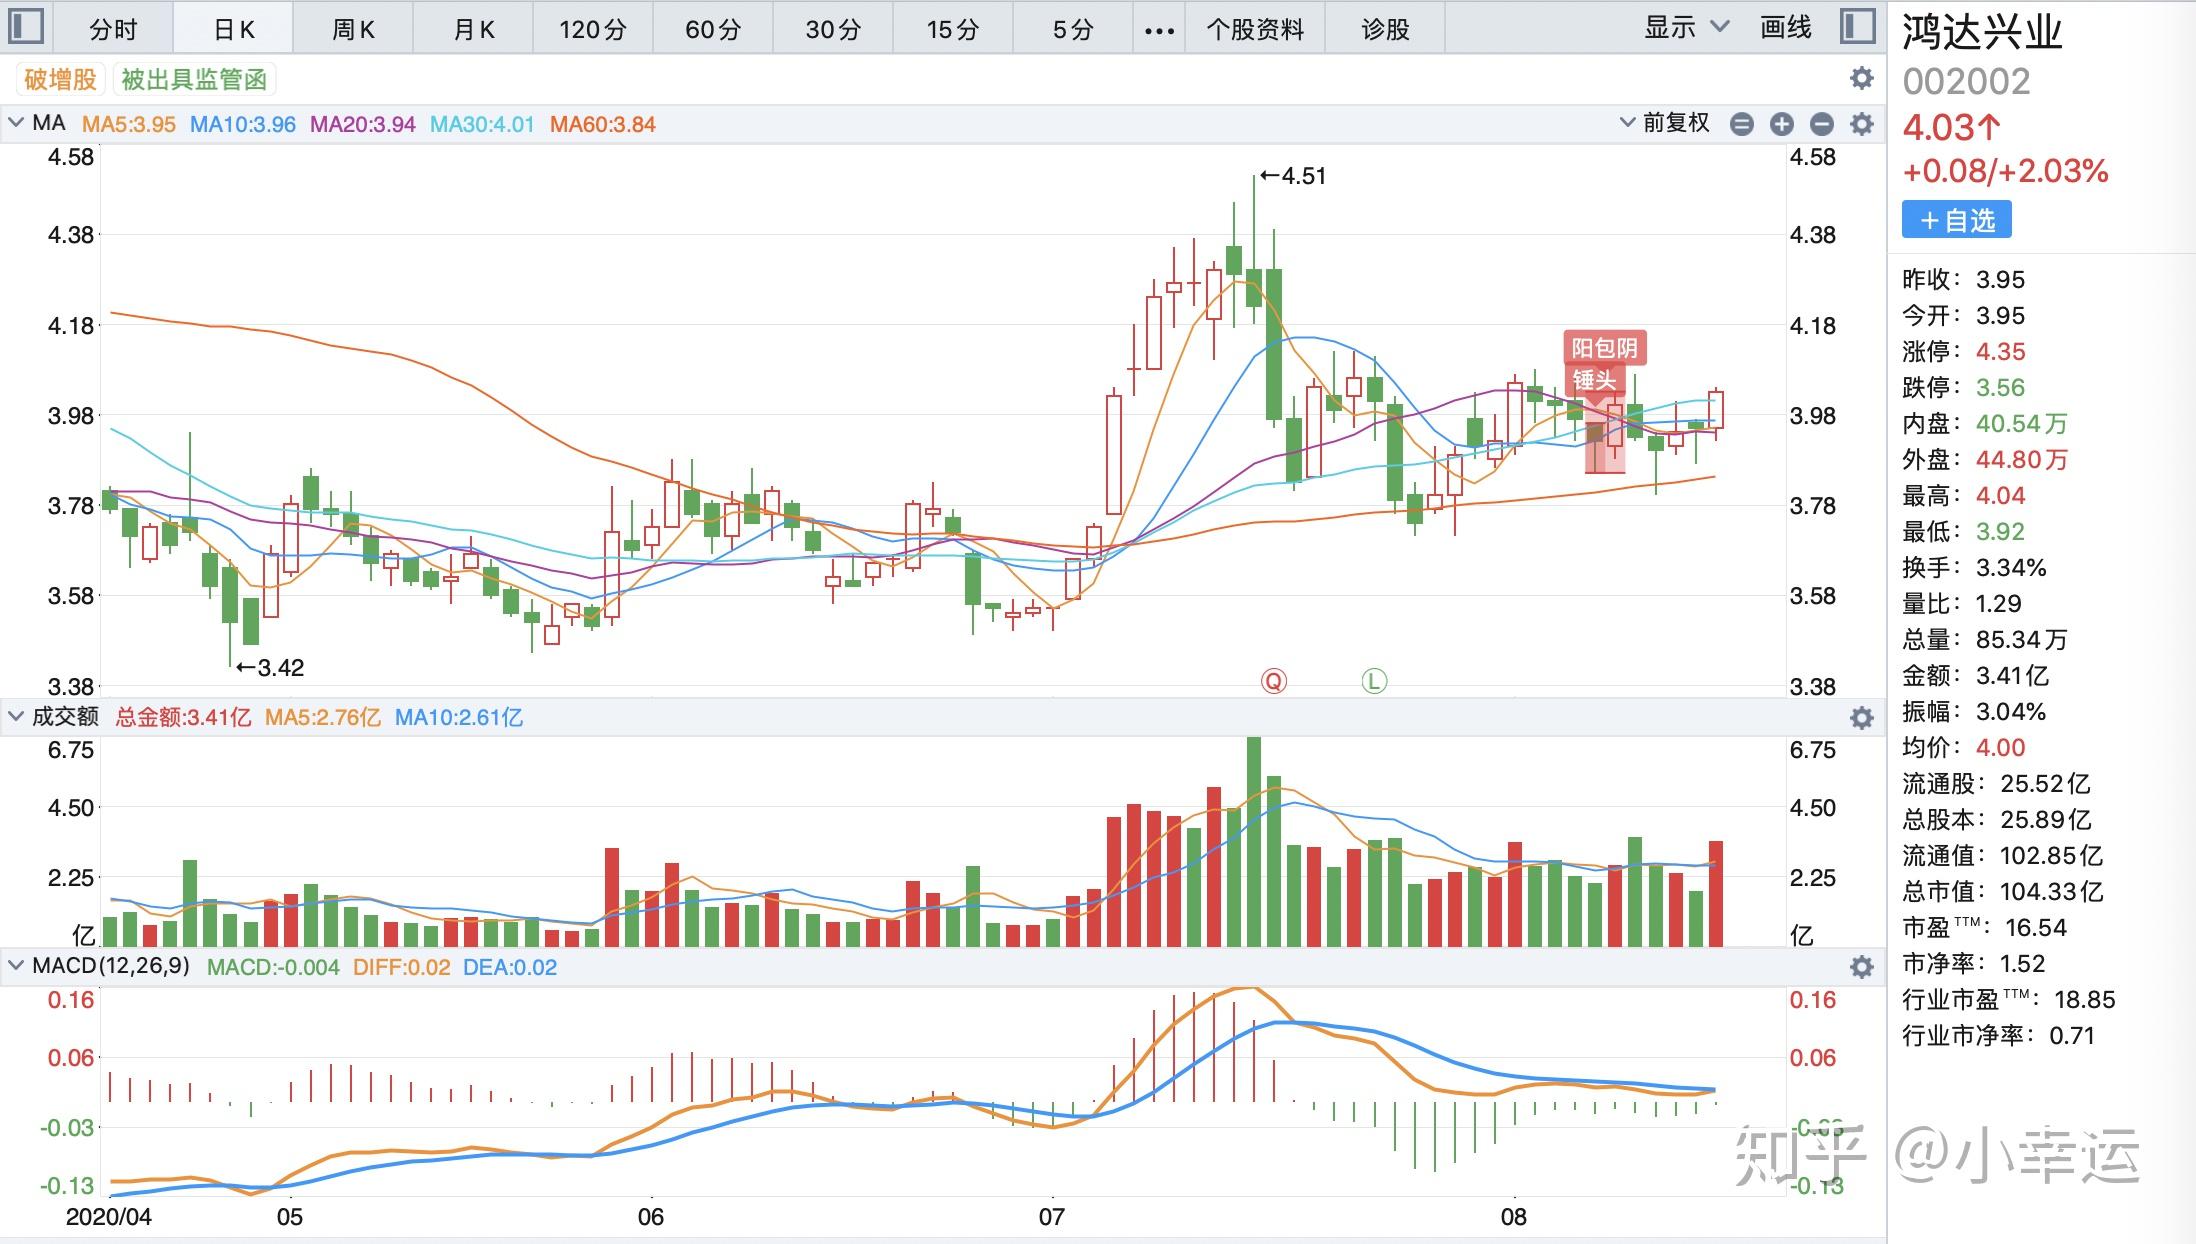Viewport: 2196px width, 1244px height.
Task: Select the 60分 period
Action: point(713,29)
